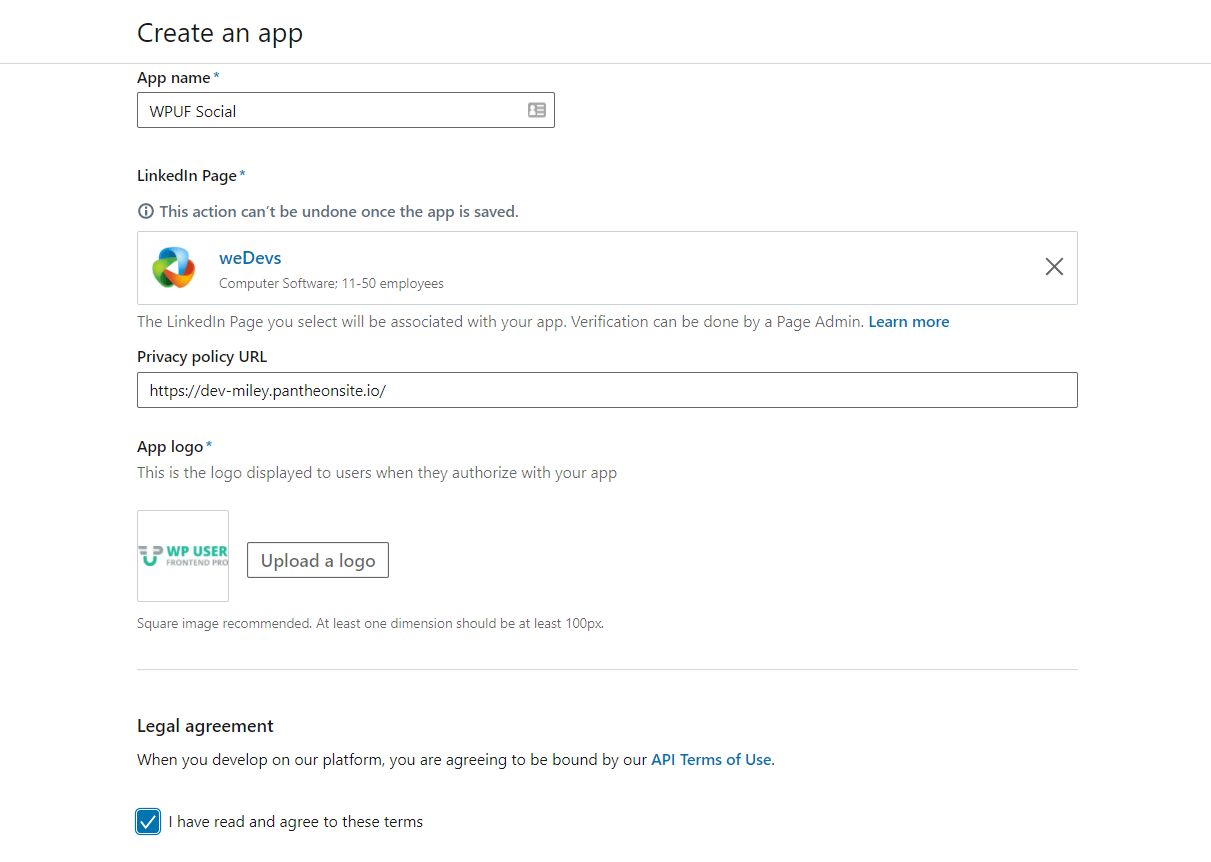The image size is (1211, 862).
Task: Open the Learn more link
Action: [908, 321]
